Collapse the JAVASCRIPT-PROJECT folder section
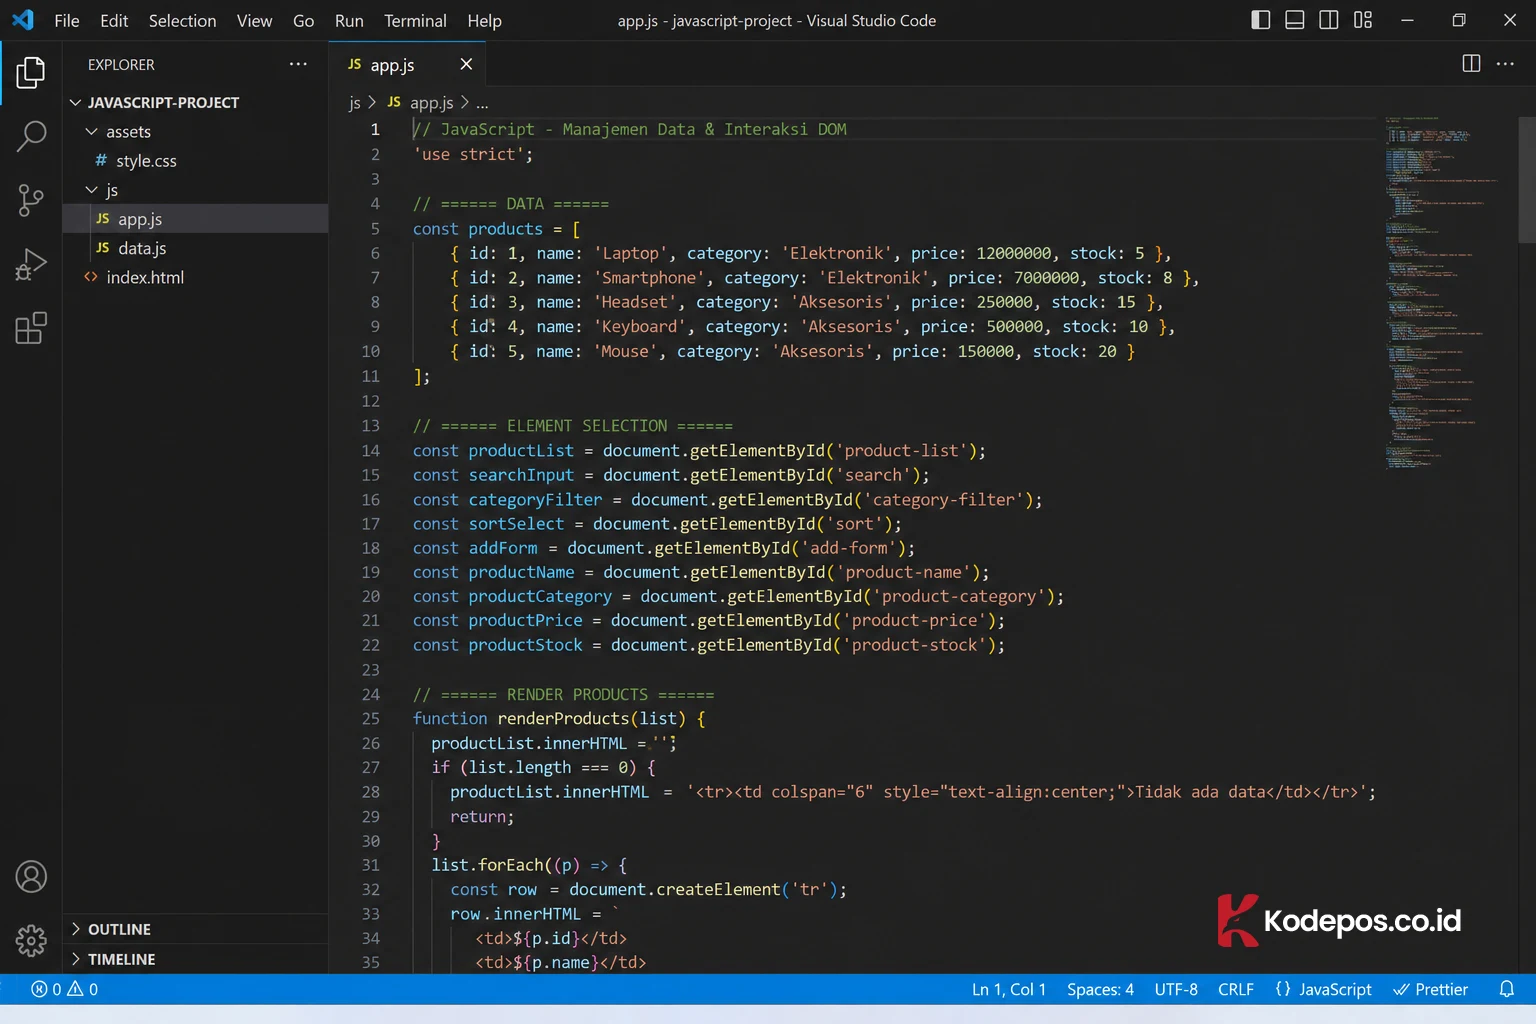Screen dimensions: 1536x1024 tap(196, 102)
